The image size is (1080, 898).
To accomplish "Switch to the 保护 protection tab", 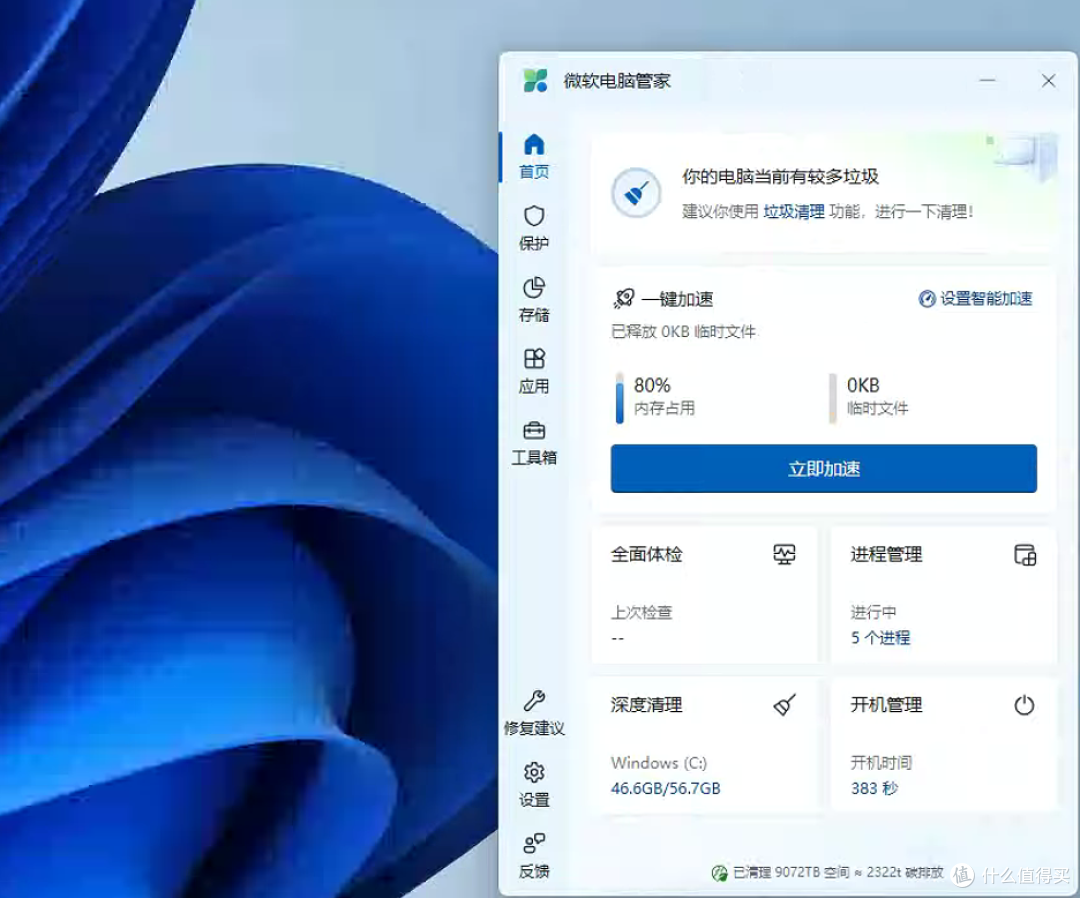I will tap(534, 228).
